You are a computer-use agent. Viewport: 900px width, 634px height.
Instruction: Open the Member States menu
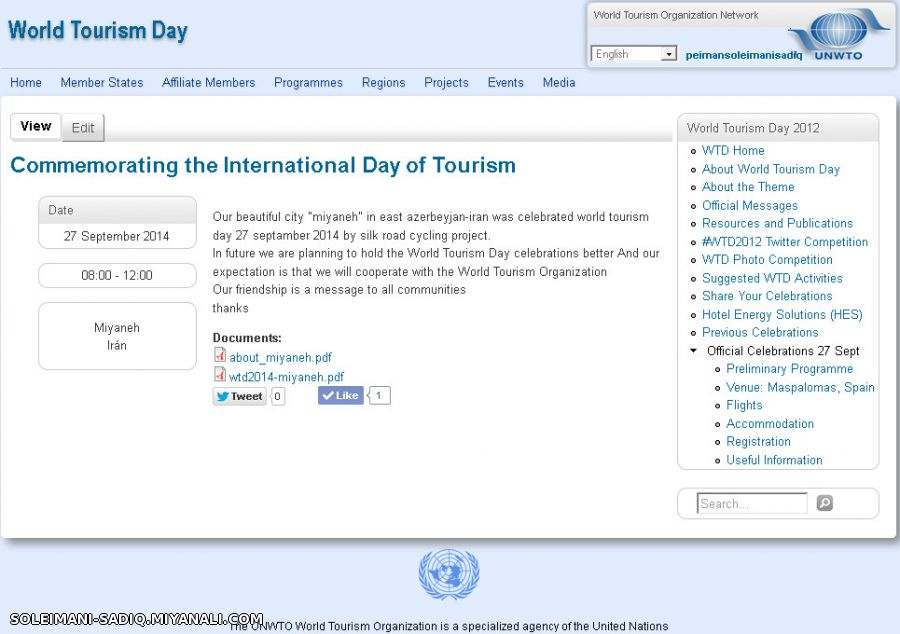coord(102,83)
